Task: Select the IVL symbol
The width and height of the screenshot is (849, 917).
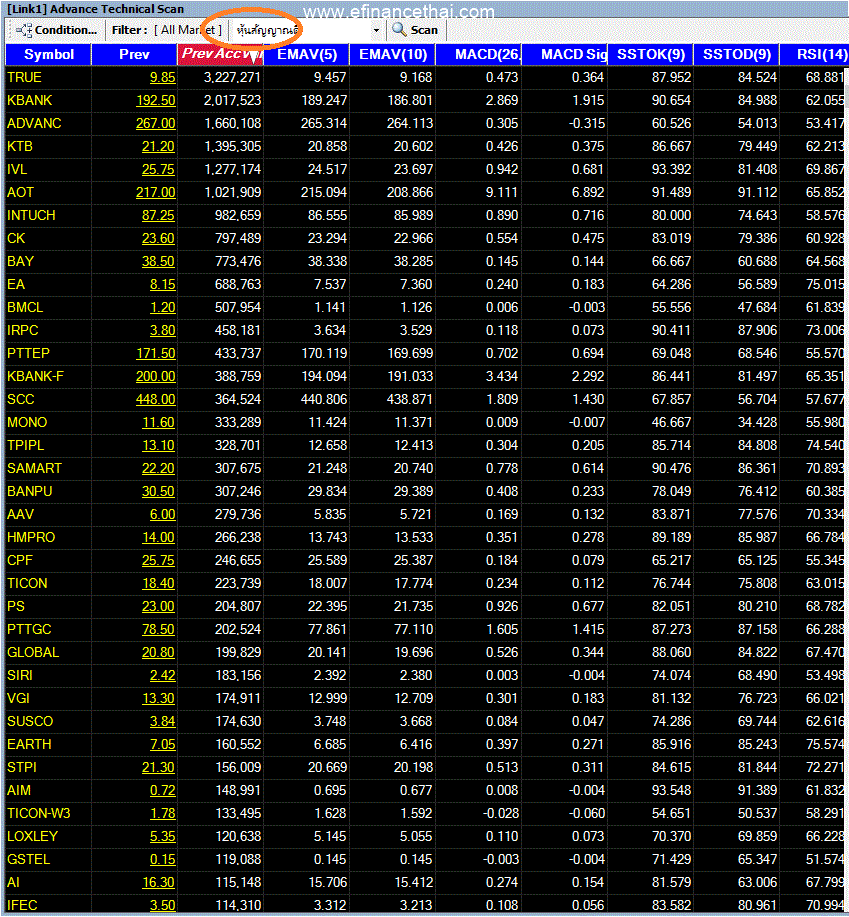Action: coord(17,169)
